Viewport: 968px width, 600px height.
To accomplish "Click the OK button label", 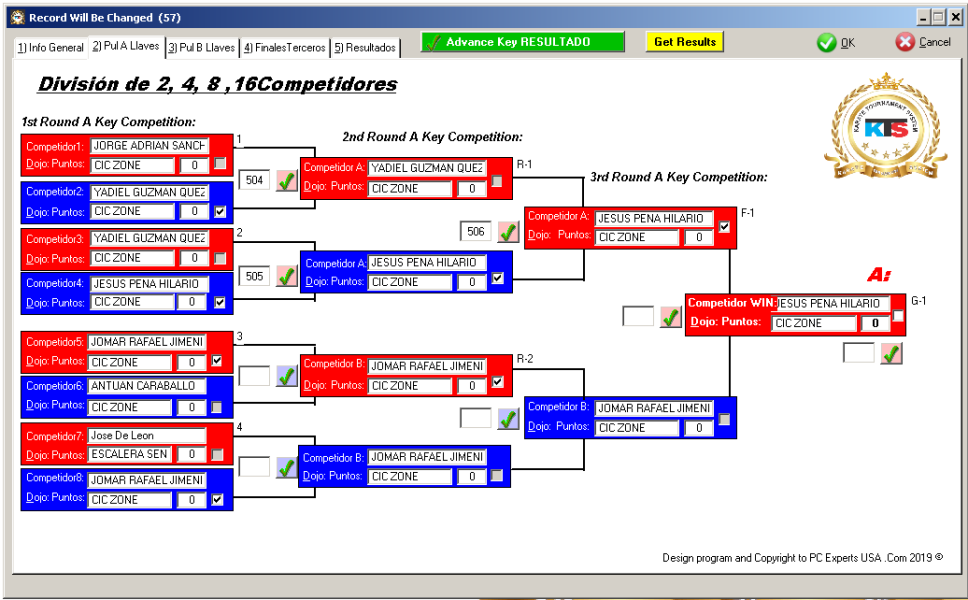I will click(848, 43).
